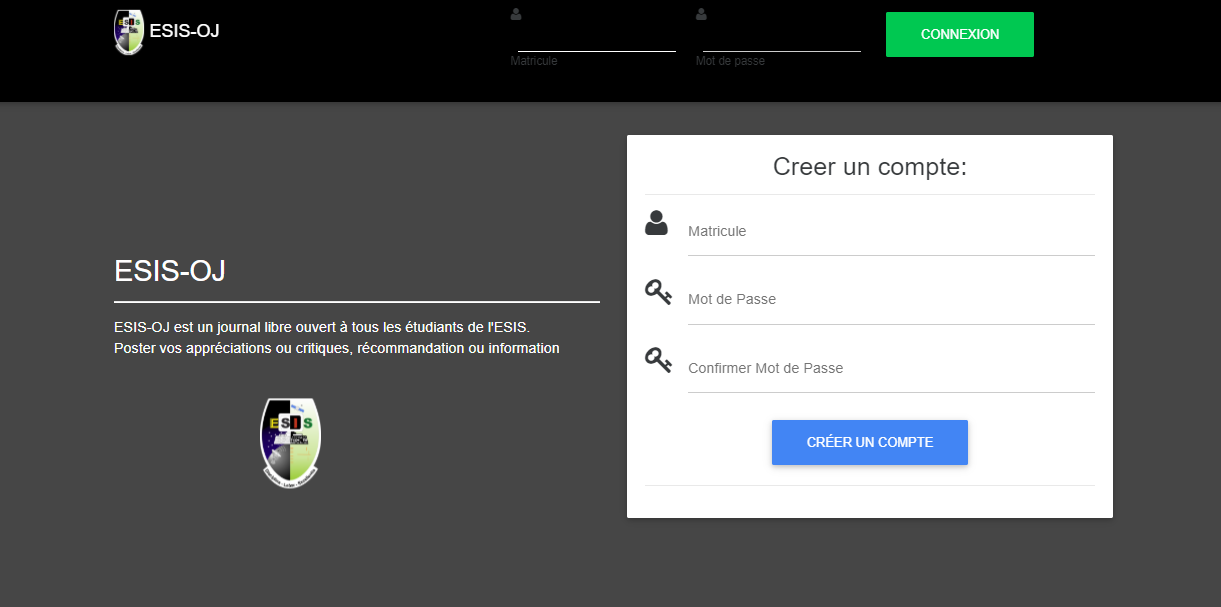Image resolution: width=1221 pixels, height=607 pixels.
Task: Click the large ESIS-OJ heading on the left
Action: click(170, 271)
